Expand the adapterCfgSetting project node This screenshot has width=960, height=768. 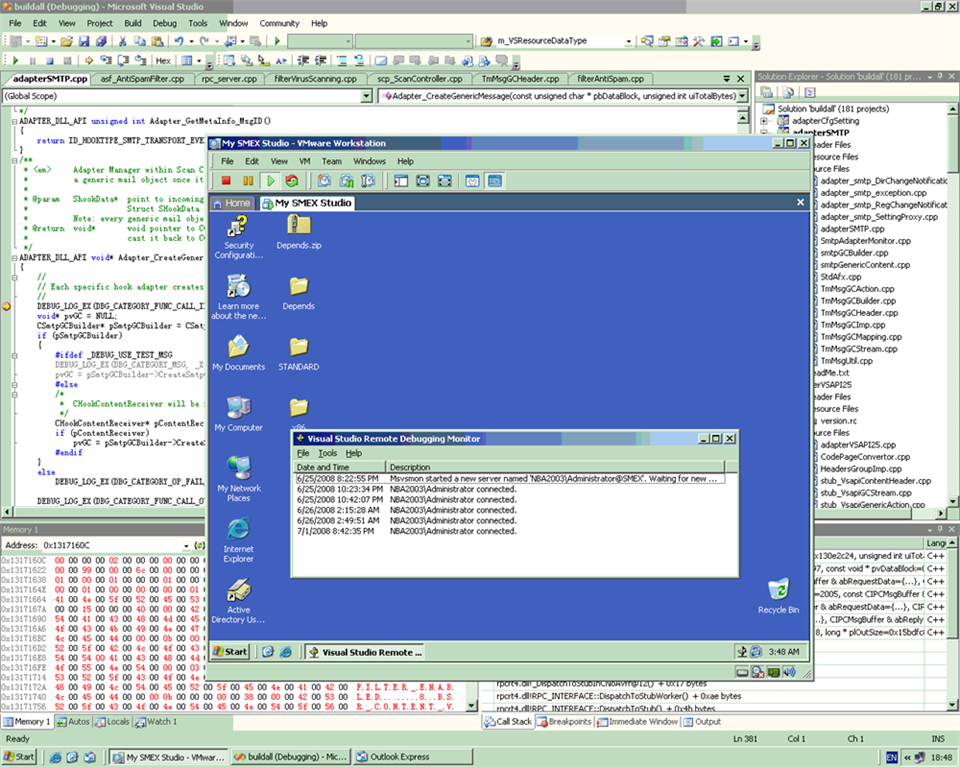[x=763, y=121]
